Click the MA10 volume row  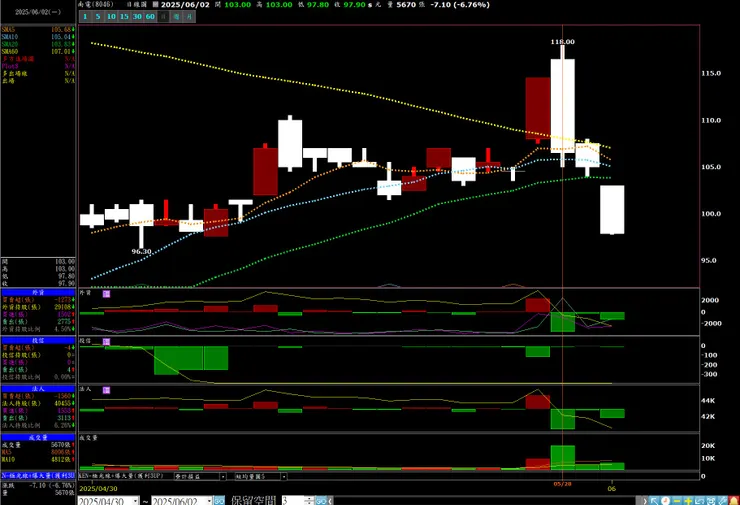pos(38,459)
